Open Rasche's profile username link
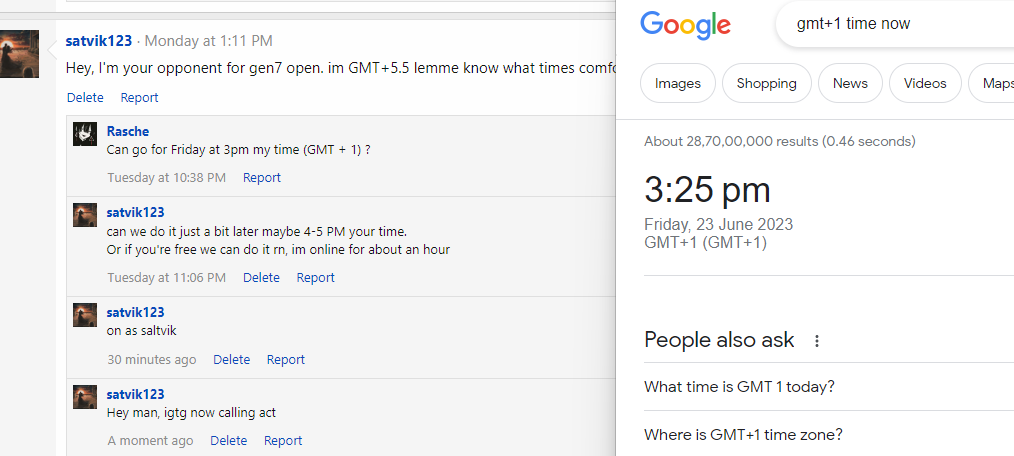The image size is (1014, 456). 128,132
